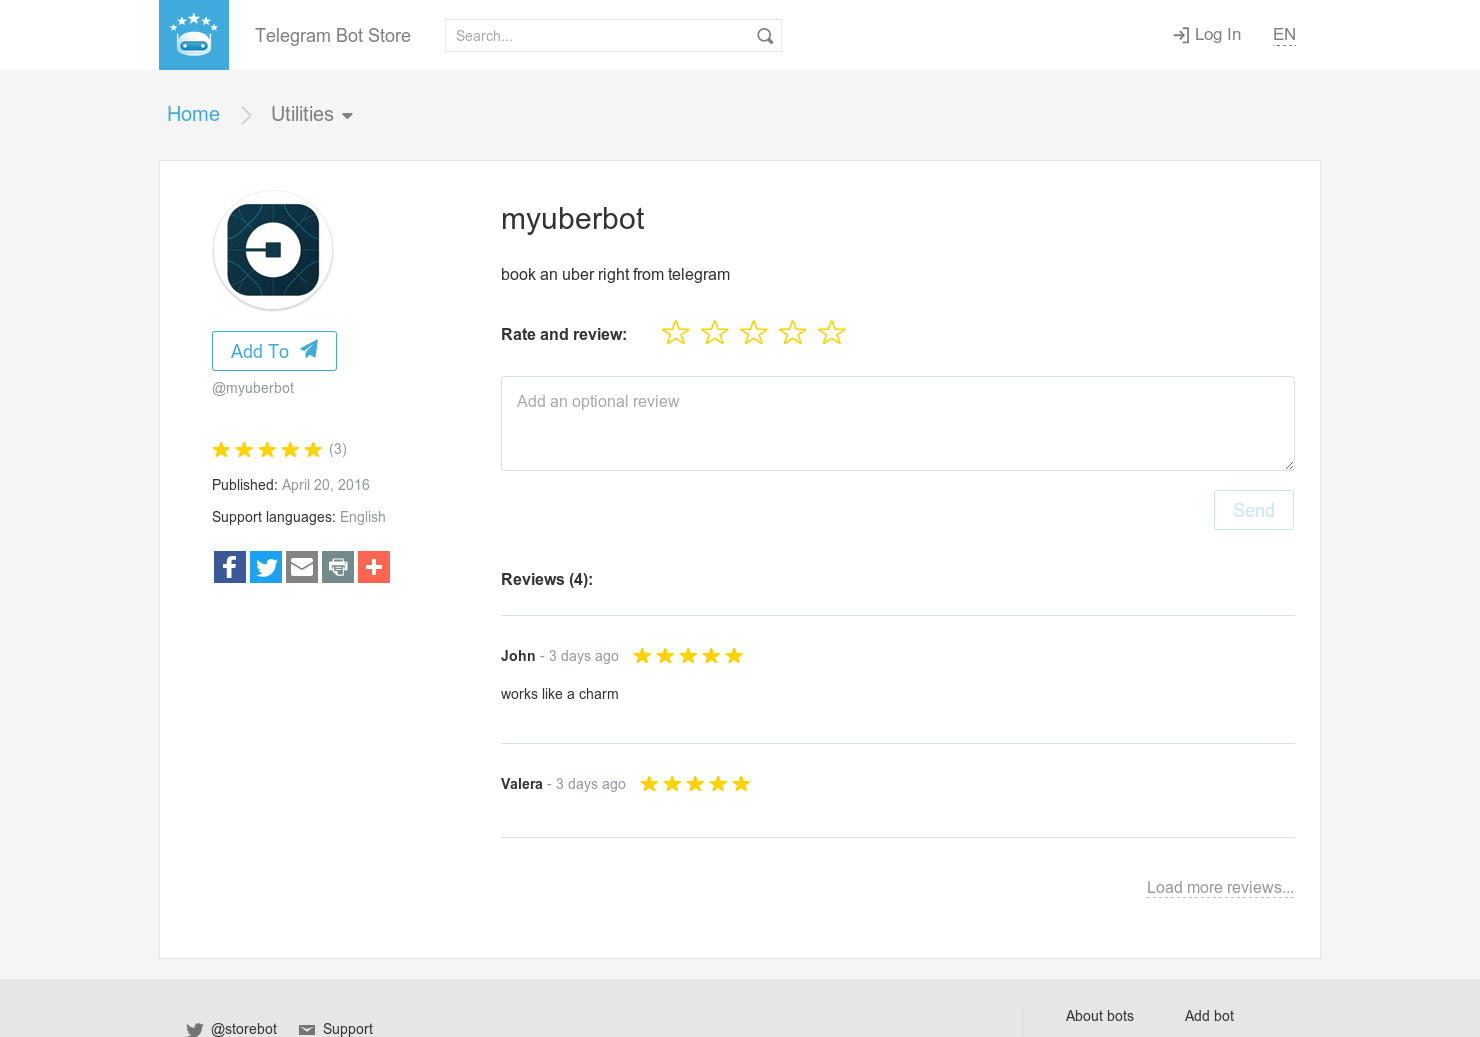Screen dimensions: 1480x1037
Task: Click the support language English text
Action: (x=363, y=517)
